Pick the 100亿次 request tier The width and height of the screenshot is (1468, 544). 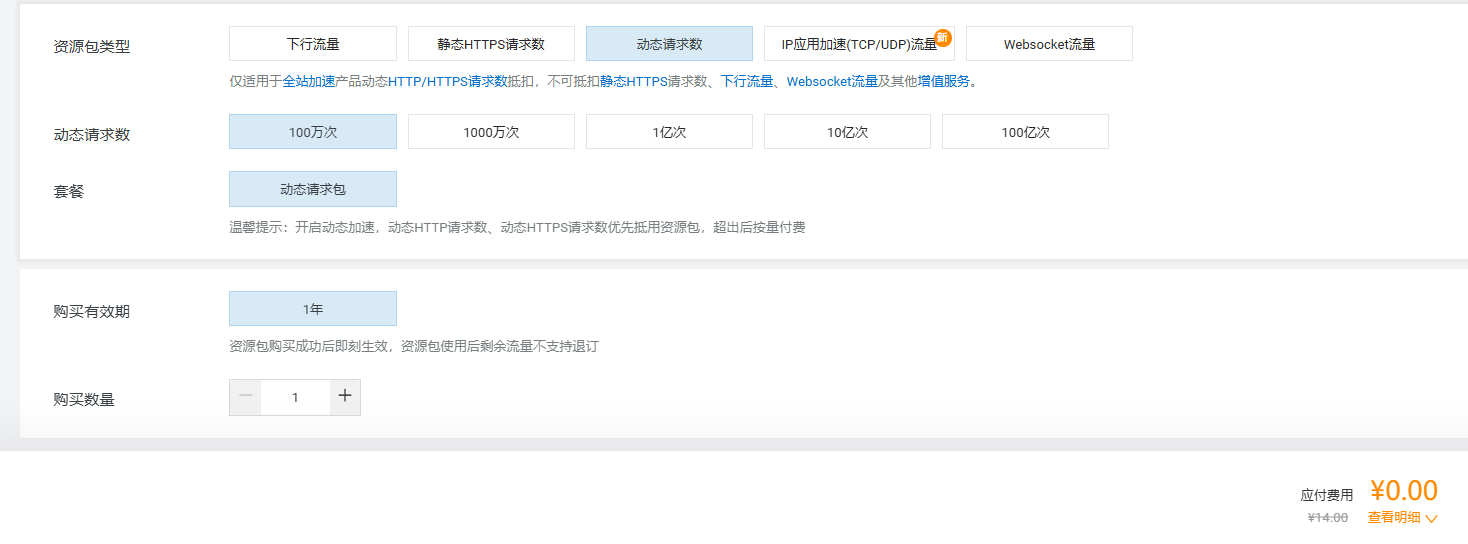pos(1025,132)
